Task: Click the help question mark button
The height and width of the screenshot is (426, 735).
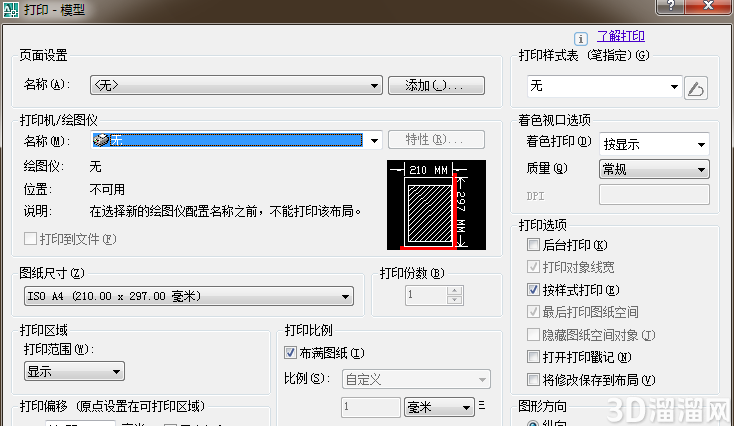Action: pos(671,6)
